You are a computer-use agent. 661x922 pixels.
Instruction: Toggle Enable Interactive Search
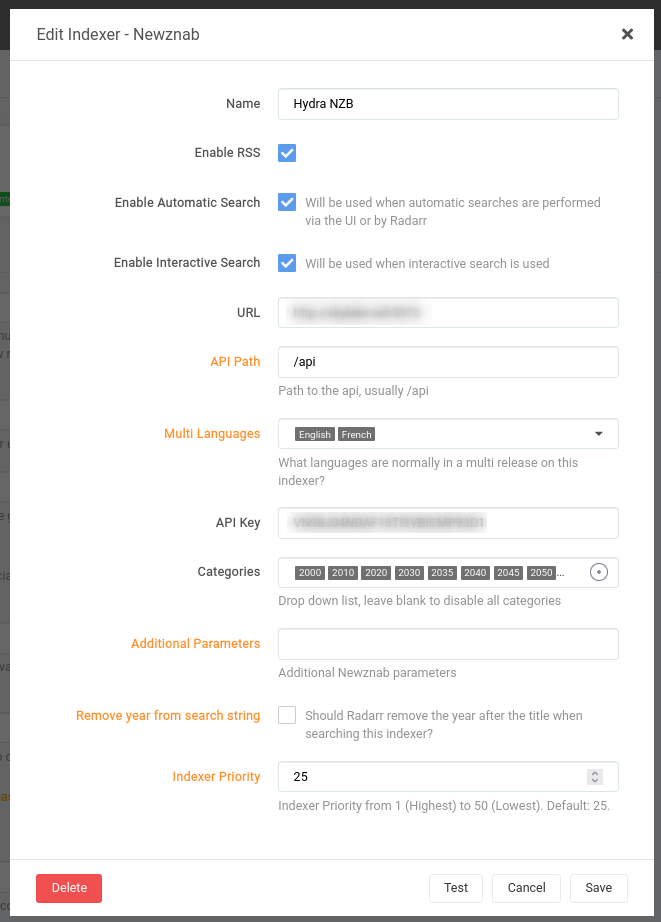286,262
